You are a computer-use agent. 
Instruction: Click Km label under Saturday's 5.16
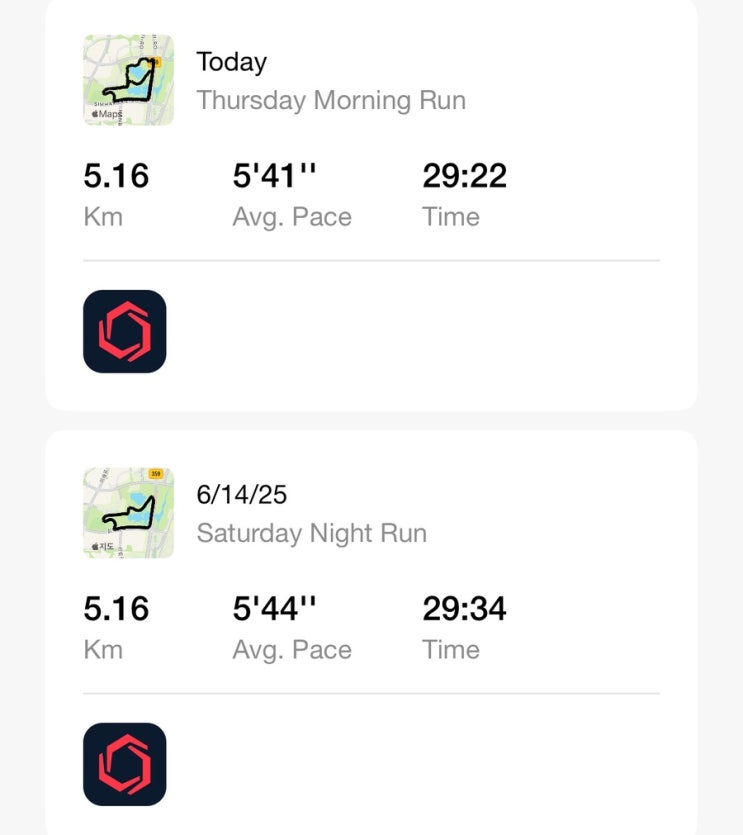[103, 650]
